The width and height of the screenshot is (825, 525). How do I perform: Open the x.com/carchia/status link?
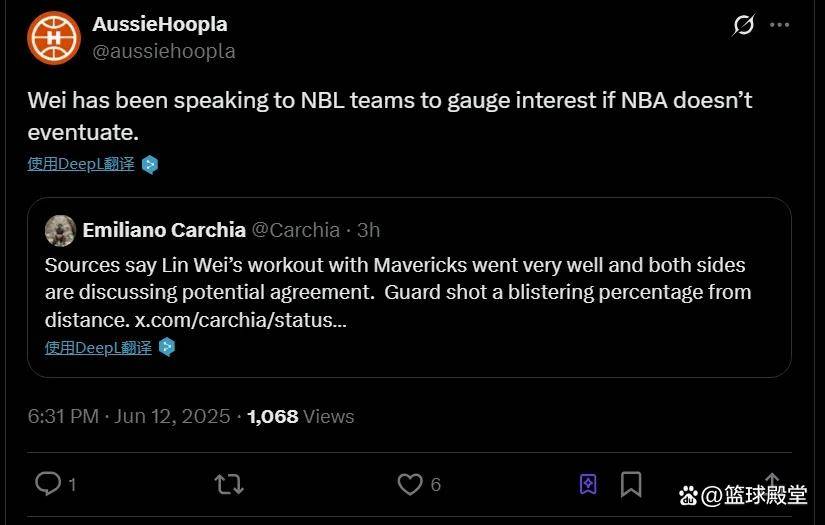(x=241, y=320)
